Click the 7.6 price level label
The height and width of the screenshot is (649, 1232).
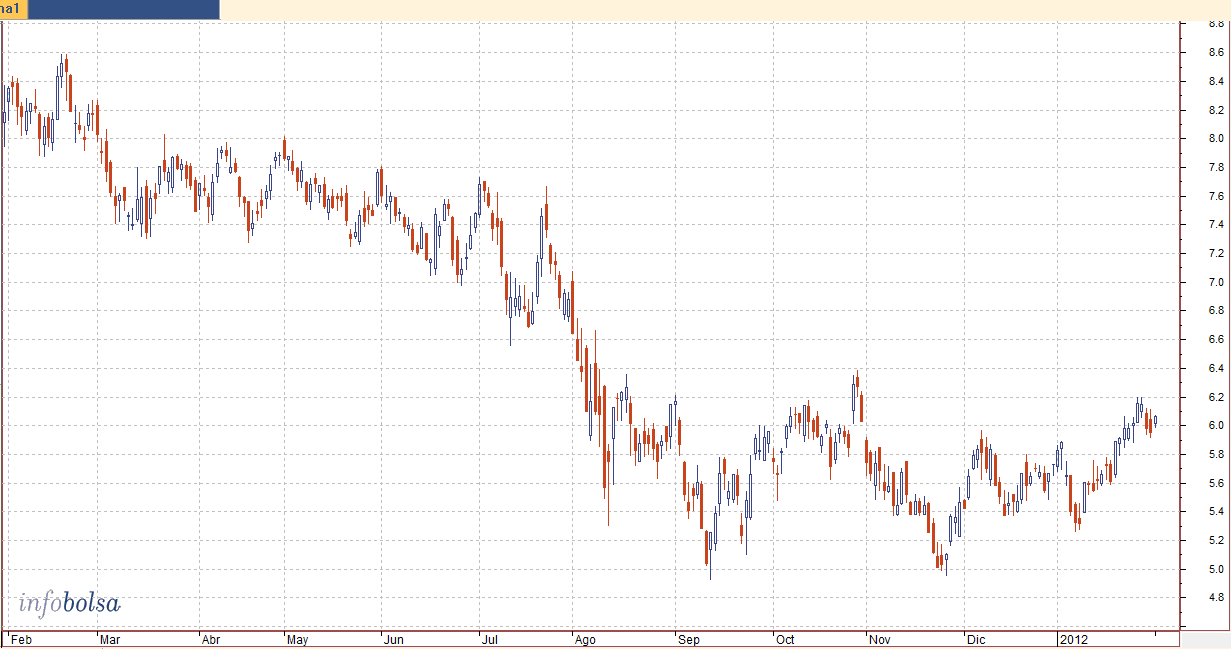click(1217, 196)
